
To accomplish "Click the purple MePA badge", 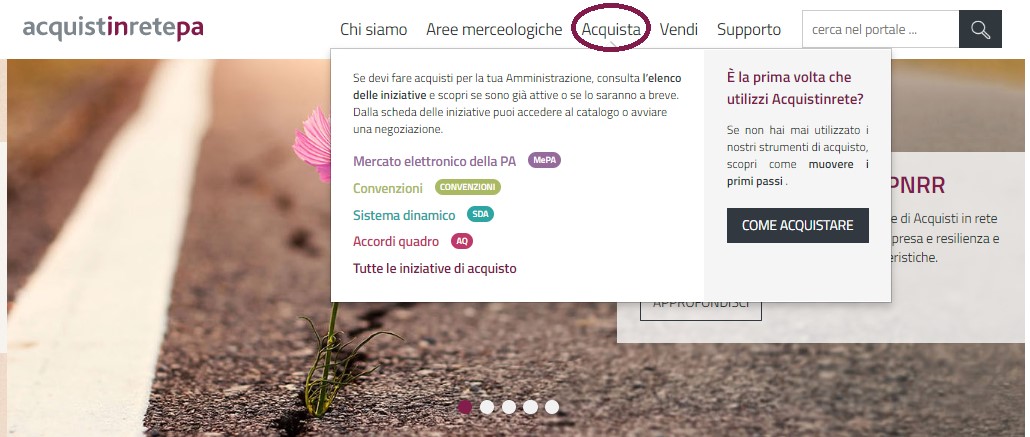I will click(x=545, y=160).
